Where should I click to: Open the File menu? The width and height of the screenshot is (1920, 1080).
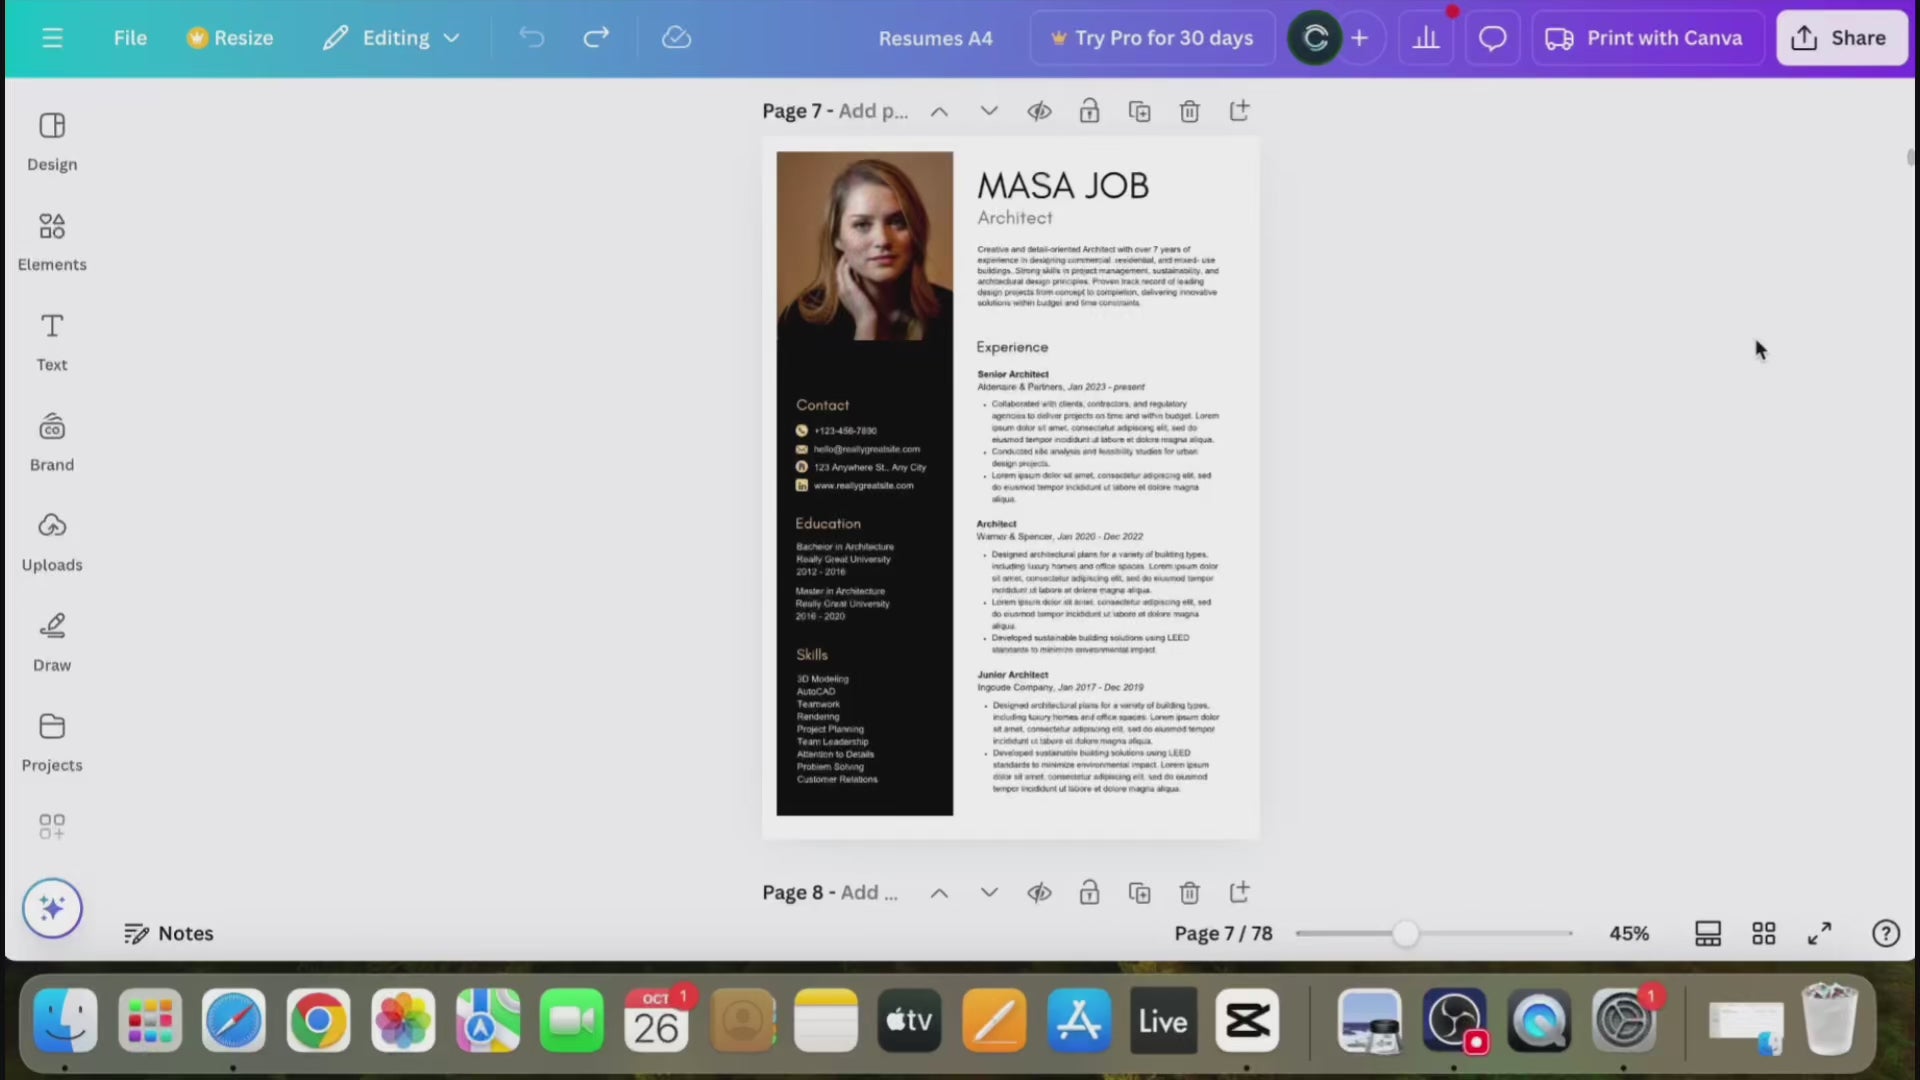130,38
